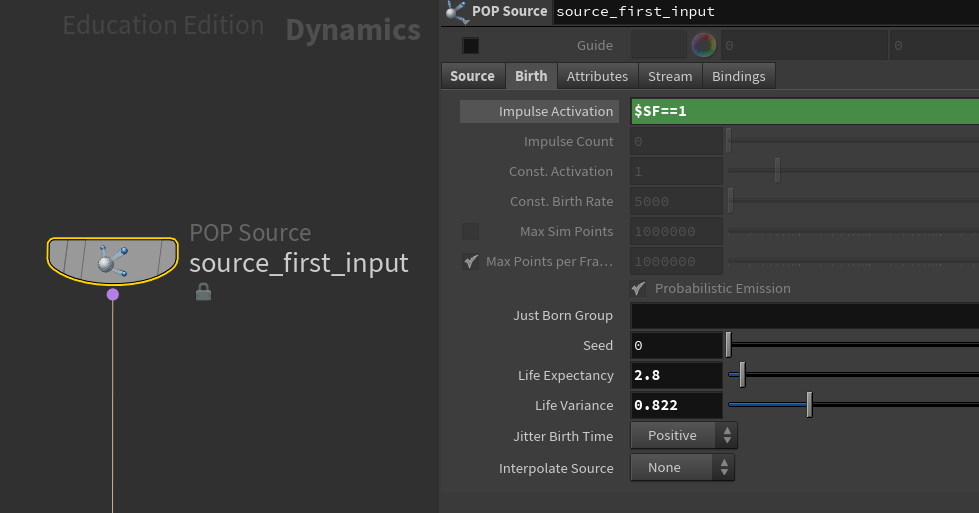This screenshot has width=979, height=513.
Task: Switch to the Attributes tab
Action: click(x=597, y=76)
